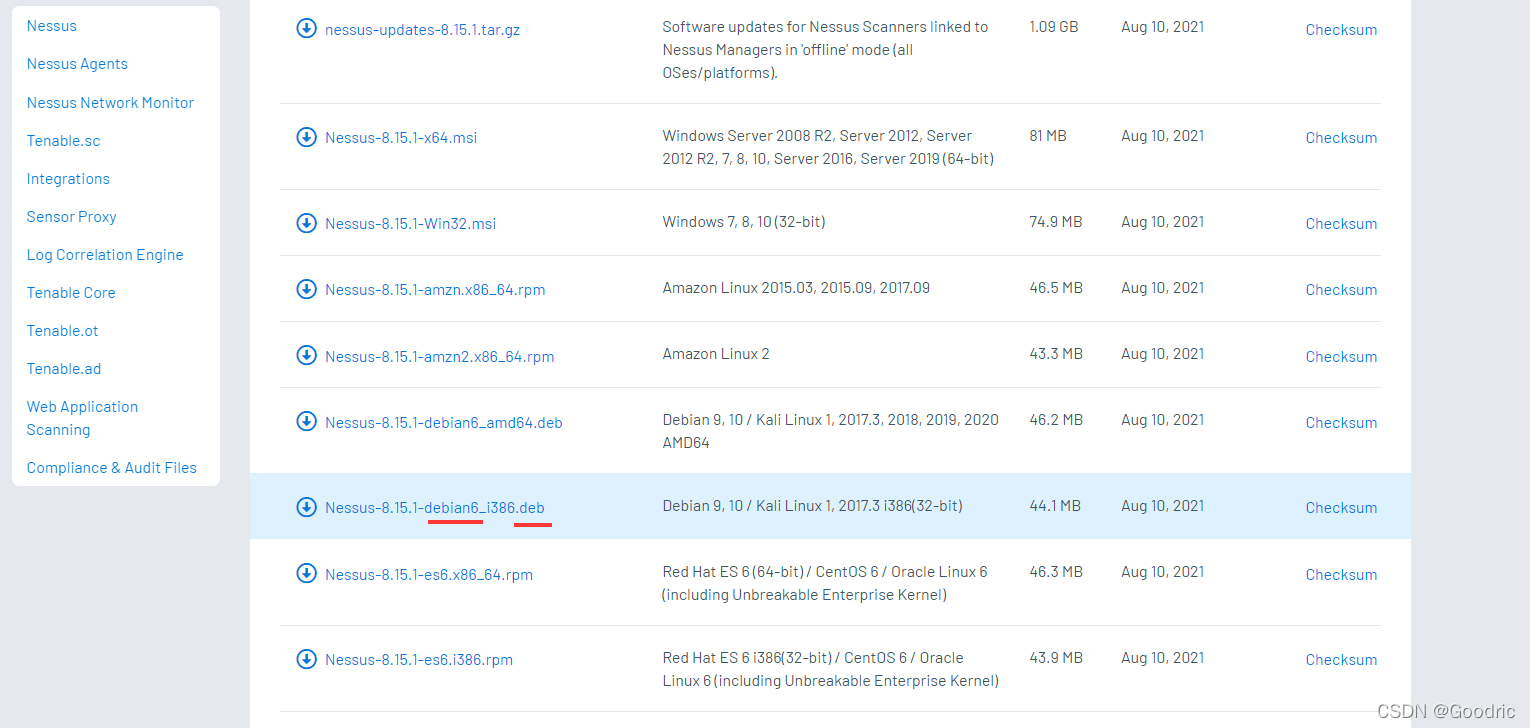The height and width of the screenshot is (728, 1530).
Task: Click the '74.9 MB' file size
Action: pos(1056,222)
